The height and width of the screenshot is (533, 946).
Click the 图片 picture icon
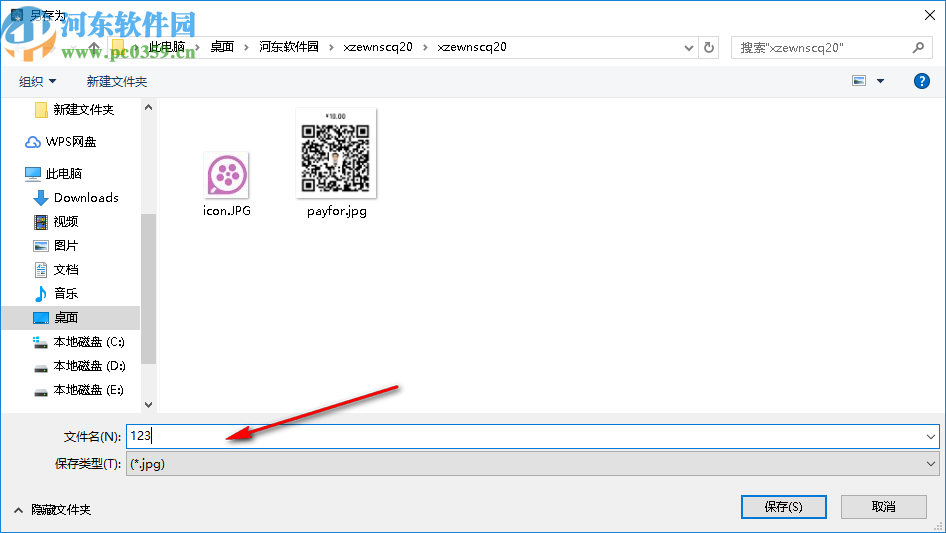coord(40,246)
